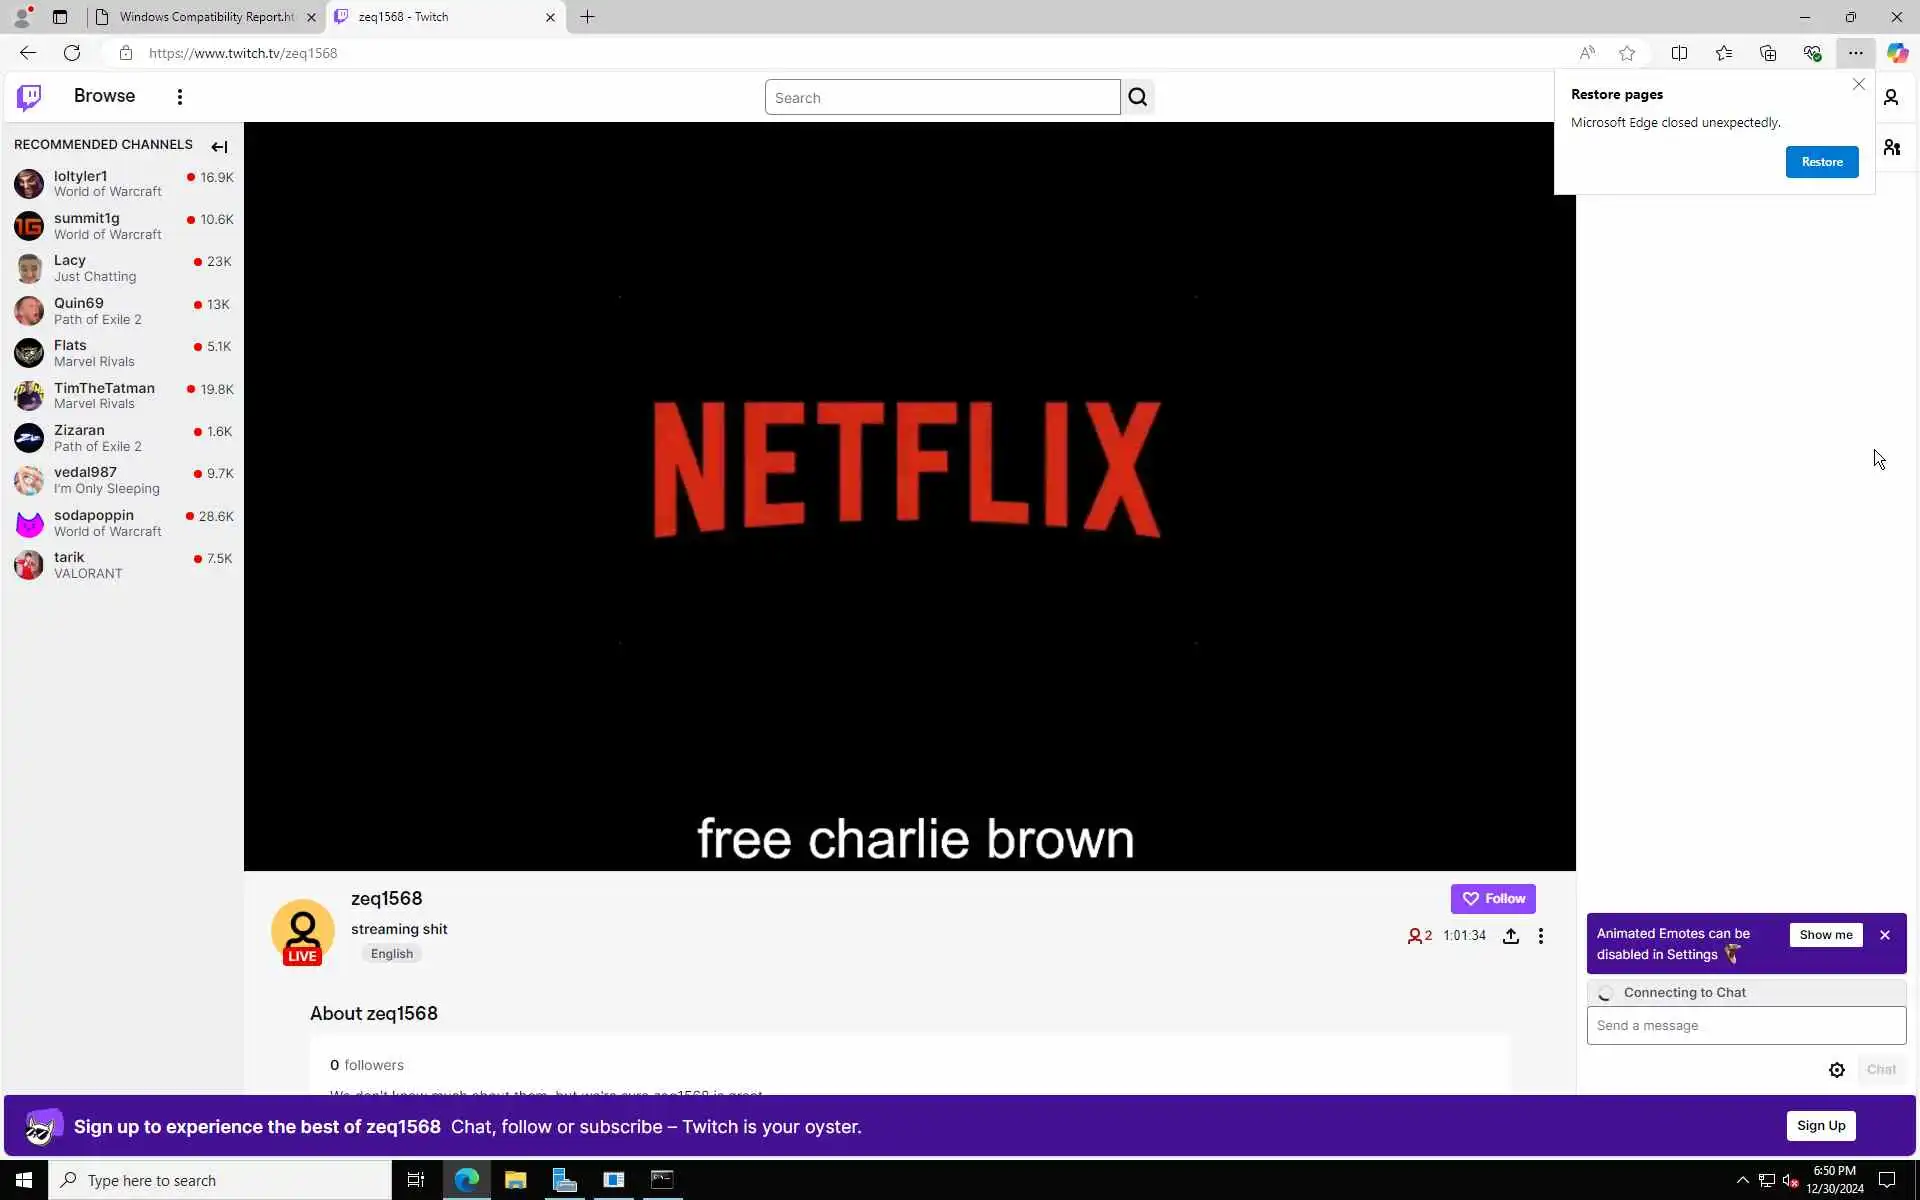Viewport: 1920px width, 1200px height.
Task: Click the Send a message field
Action: point(1745,1026)
